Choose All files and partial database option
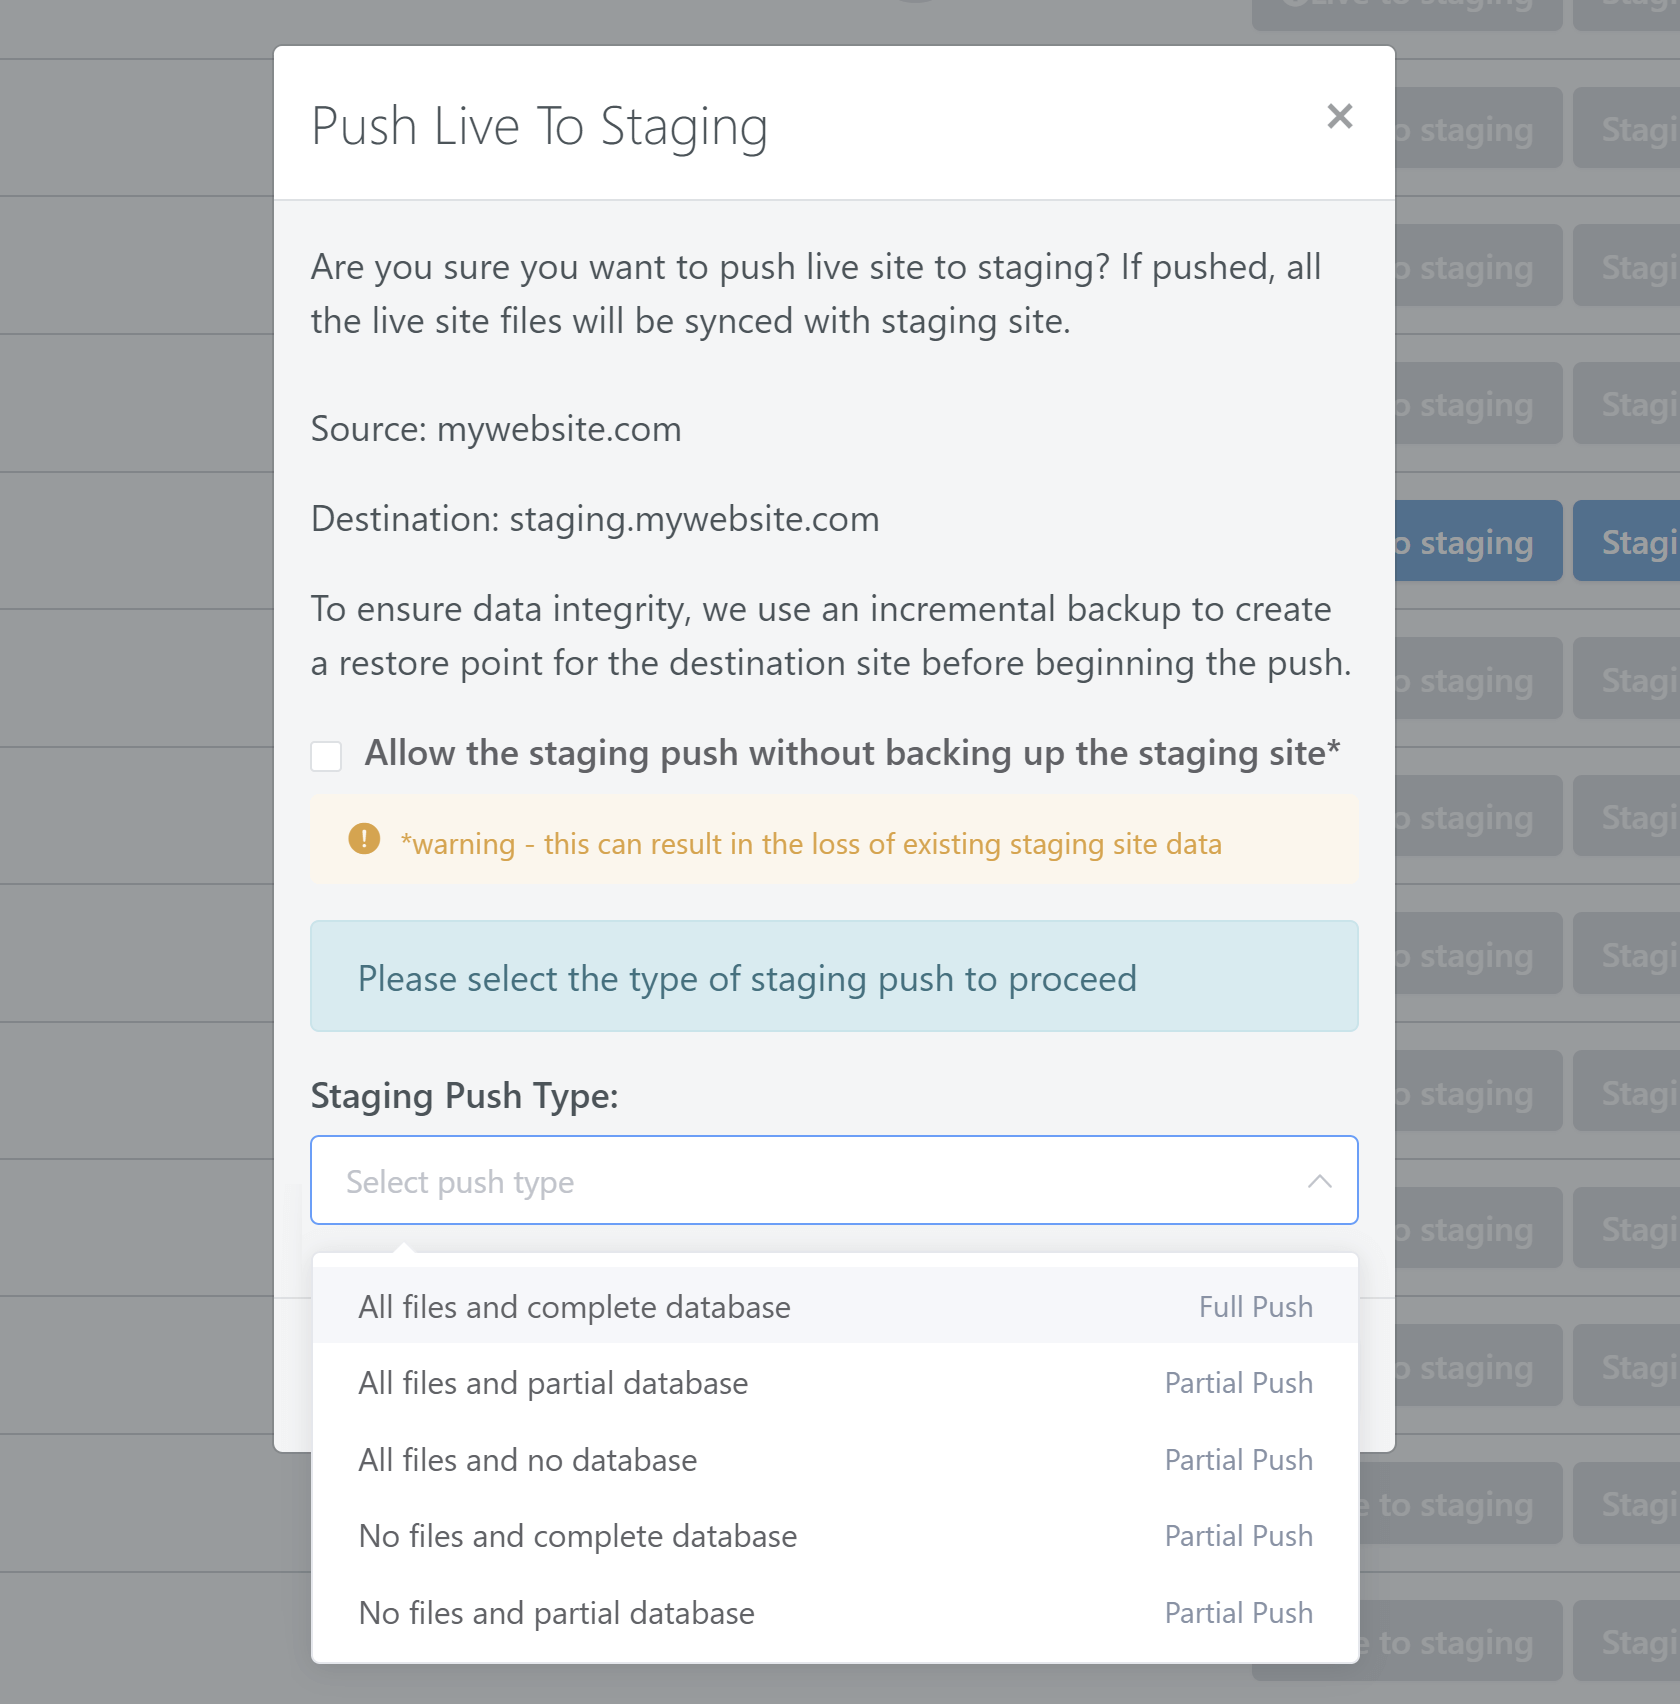The height and width of the screenshot is (1704, 1680). [553, 1383]
